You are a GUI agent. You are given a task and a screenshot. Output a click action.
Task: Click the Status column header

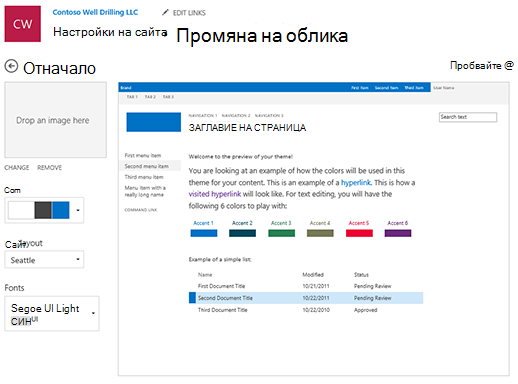[361, 275]
